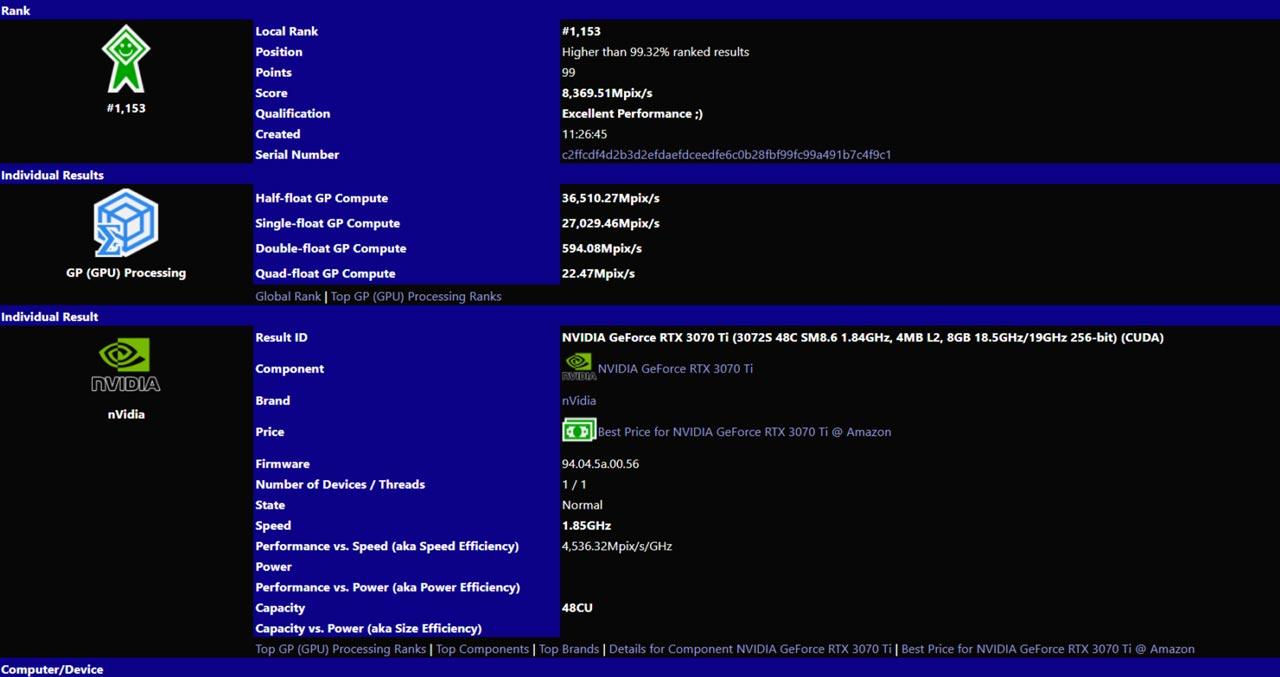1280x677 pixels.
Task: Click 'Higher than 99.32% ranked results' text
Action: click(655, 52)
